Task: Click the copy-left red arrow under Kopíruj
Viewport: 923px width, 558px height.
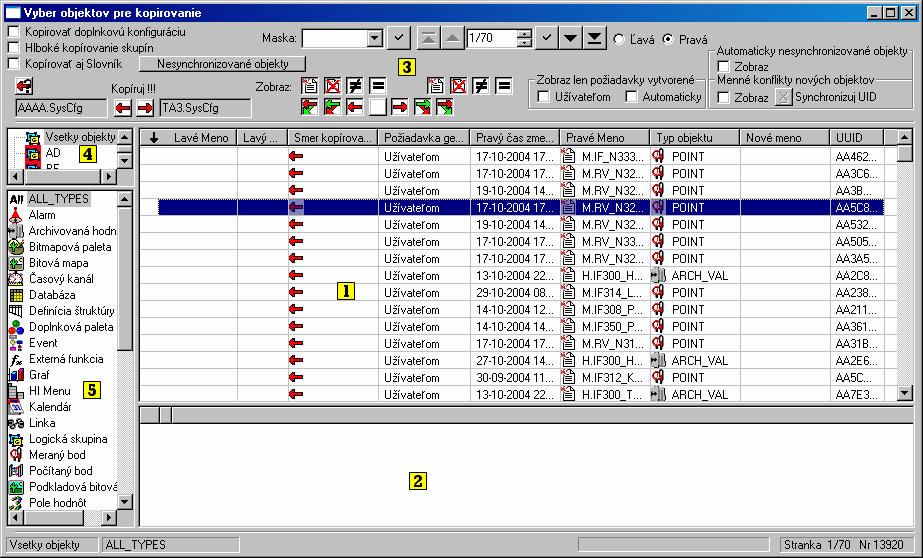Action: (121, 108)
